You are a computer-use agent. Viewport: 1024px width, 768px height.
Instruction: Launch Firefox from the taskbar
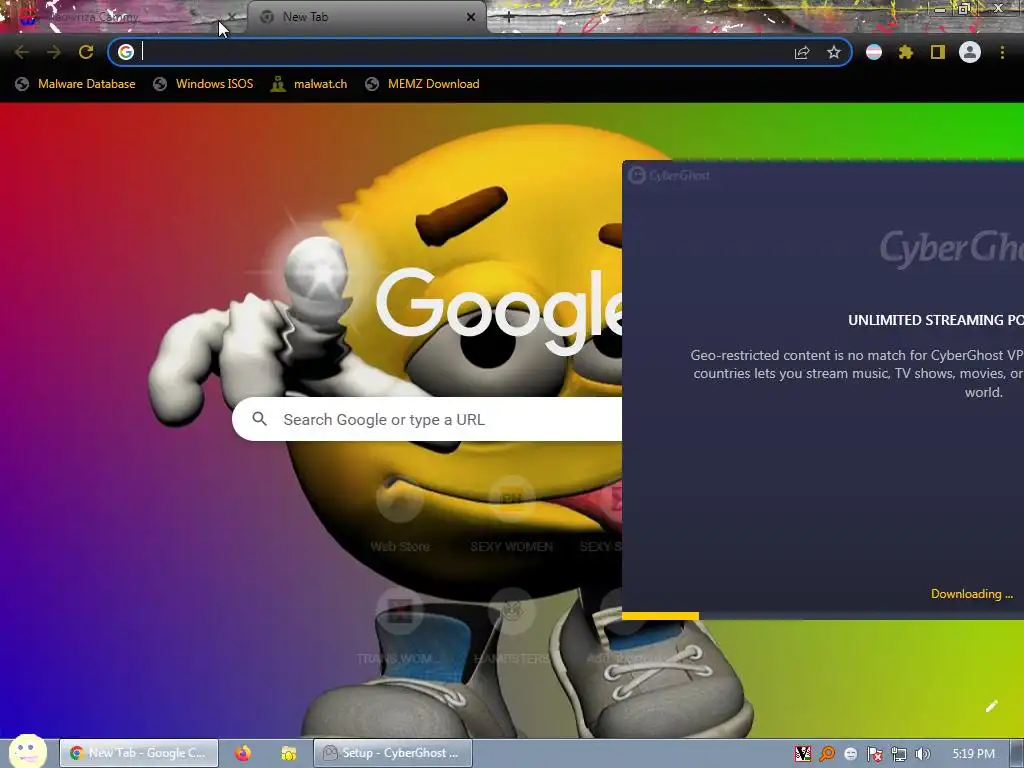243,753
